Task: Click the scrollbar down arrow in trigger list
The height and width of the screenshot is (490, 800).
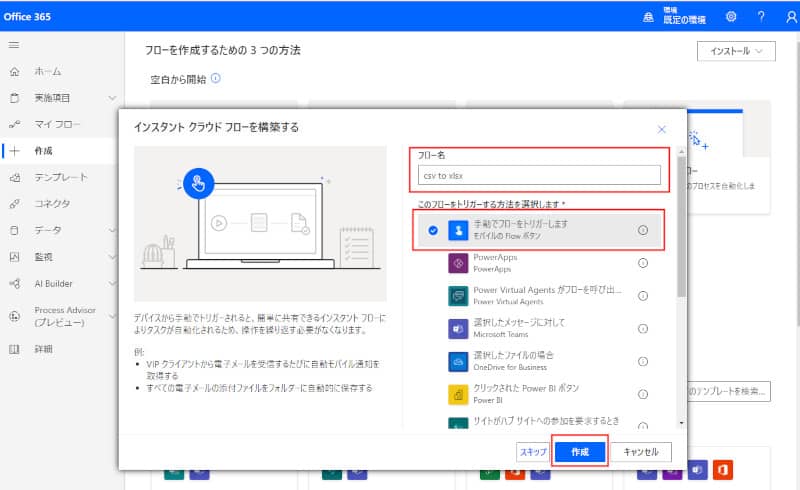Action: 681,423
